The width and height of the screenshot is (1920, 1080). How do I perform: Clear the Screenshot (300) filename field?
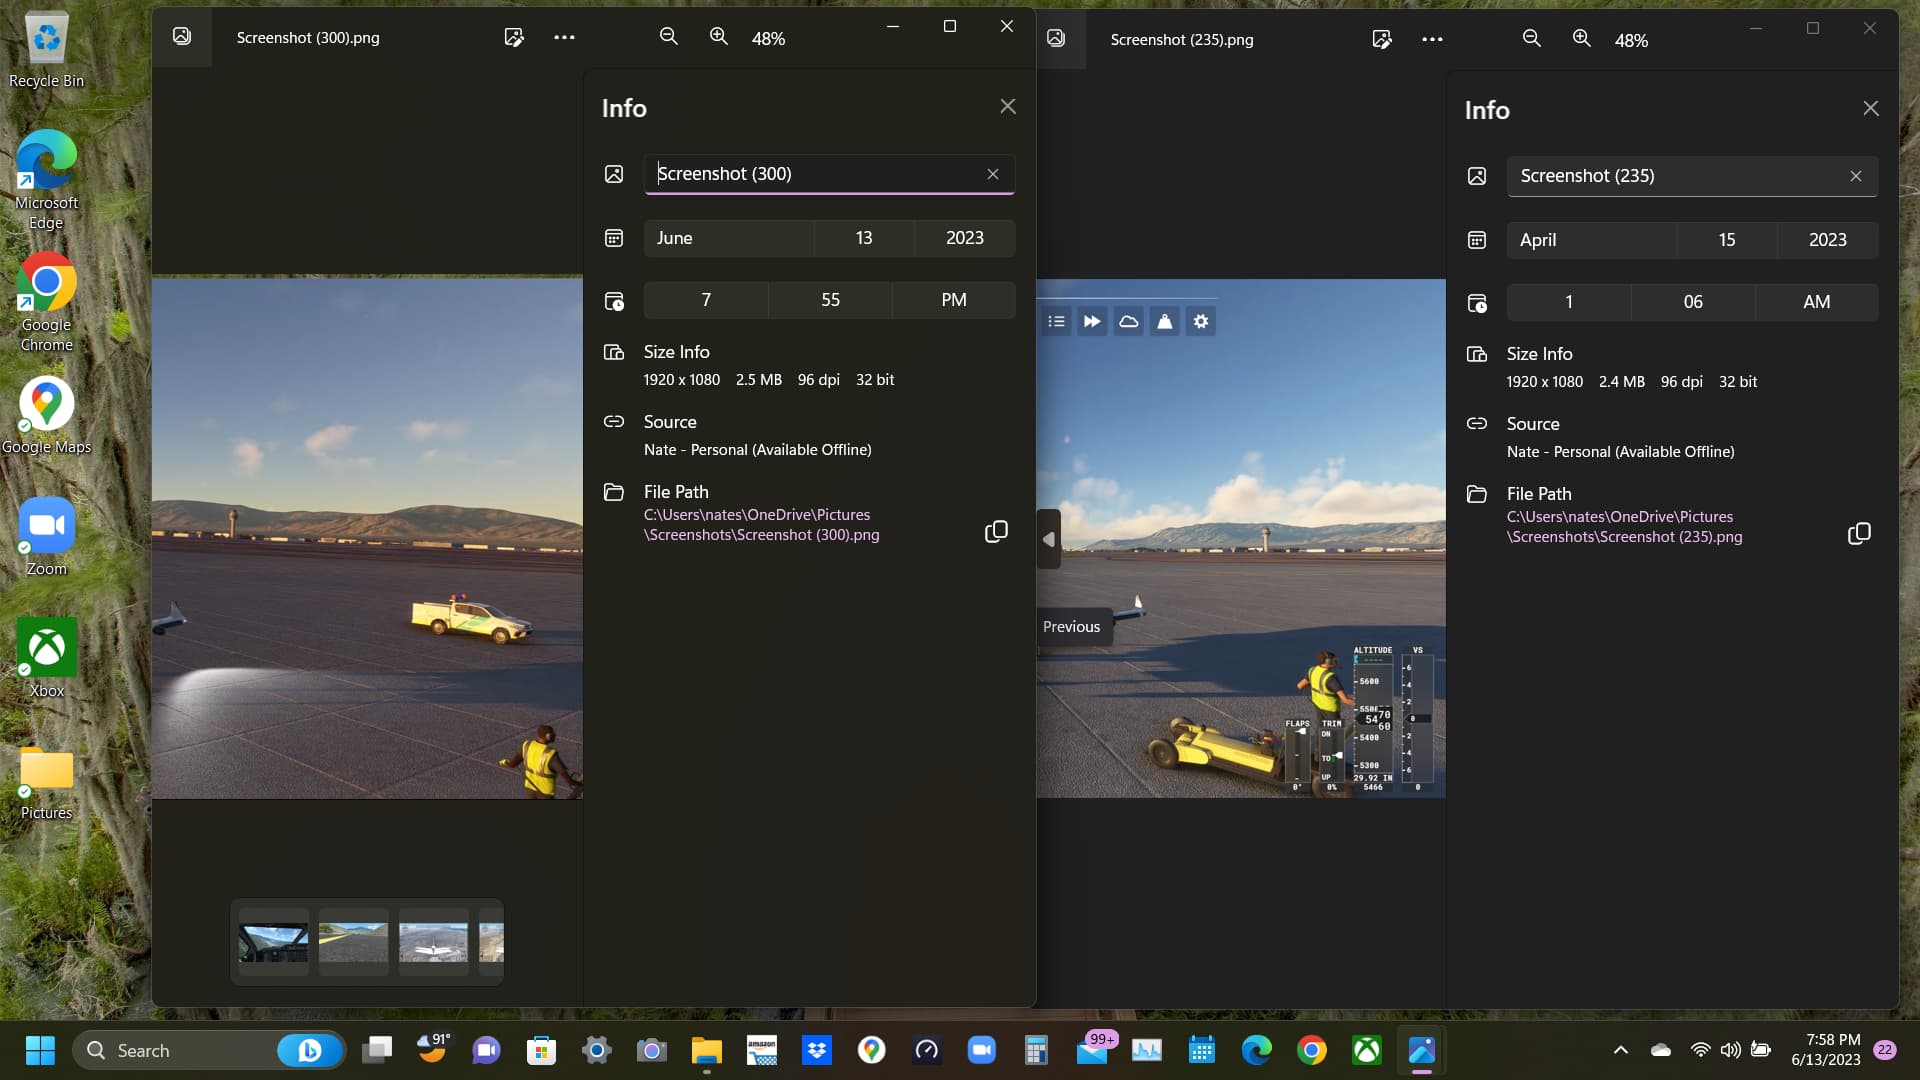(x=993, y=174)
